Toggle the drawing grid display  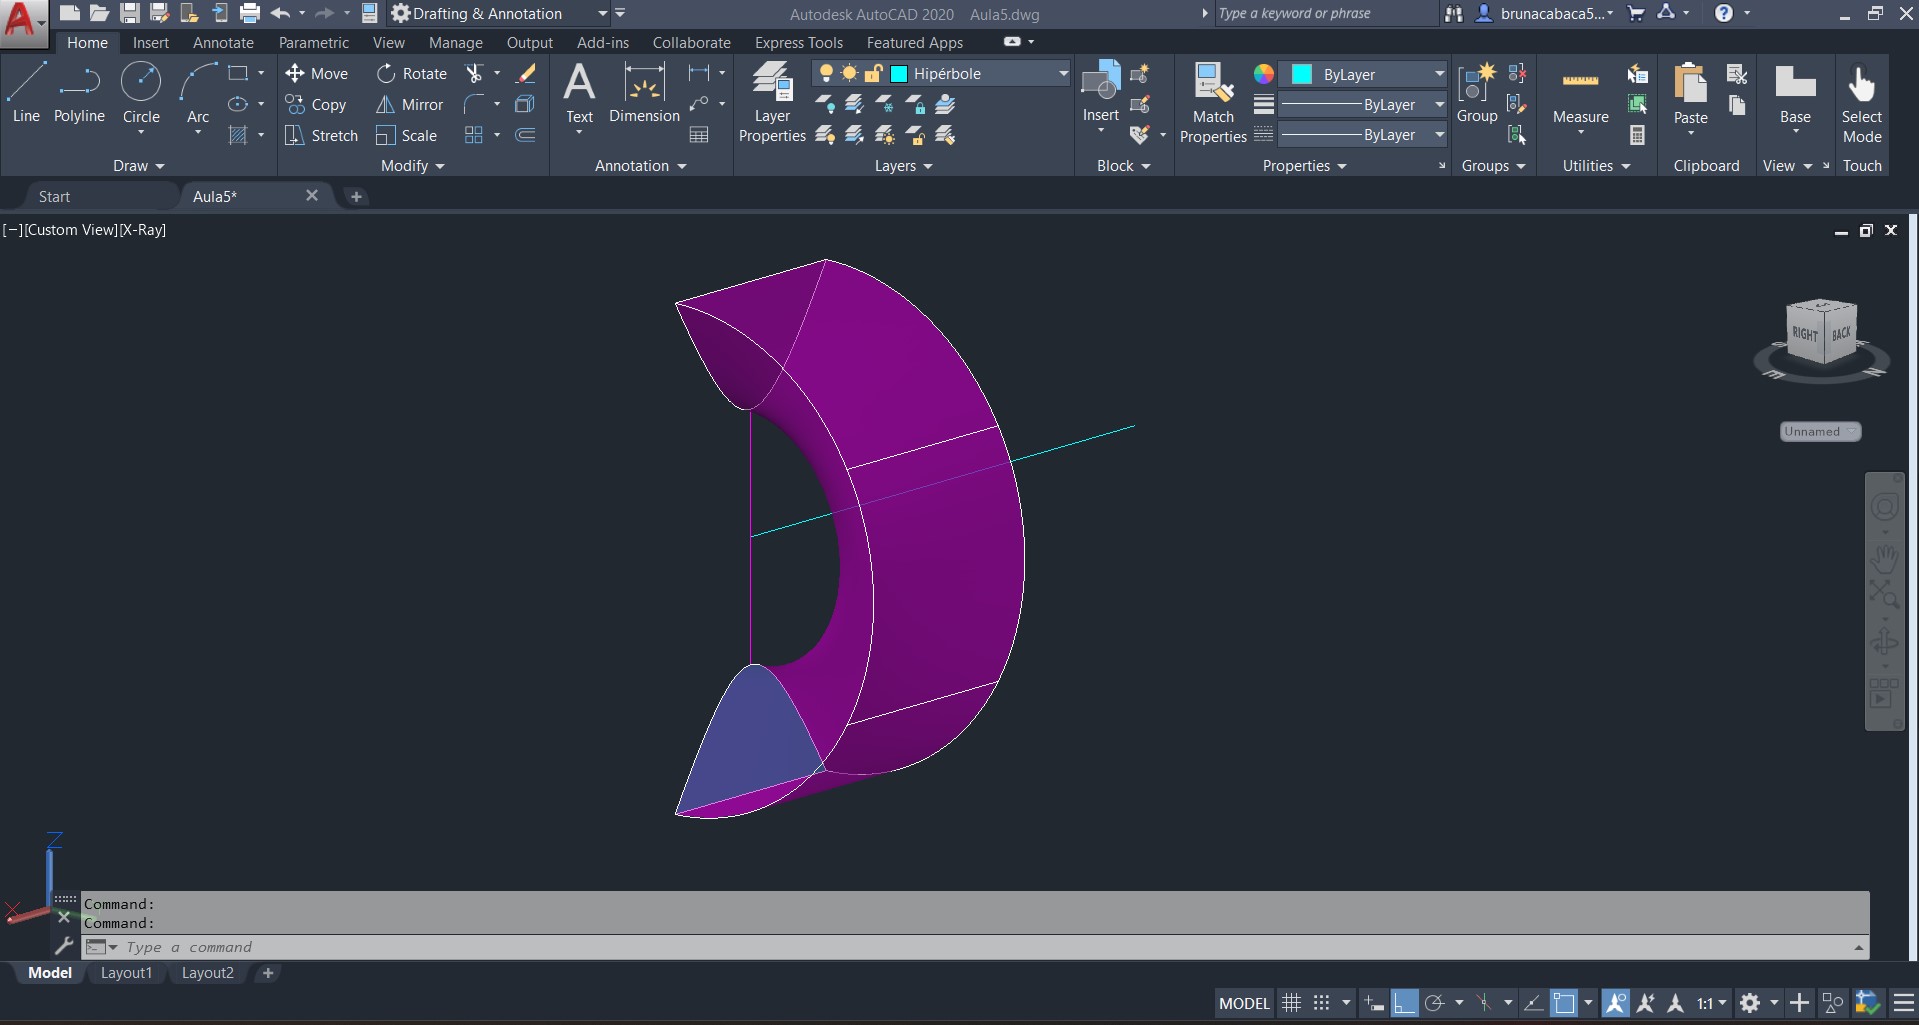pos(1291,1003)
